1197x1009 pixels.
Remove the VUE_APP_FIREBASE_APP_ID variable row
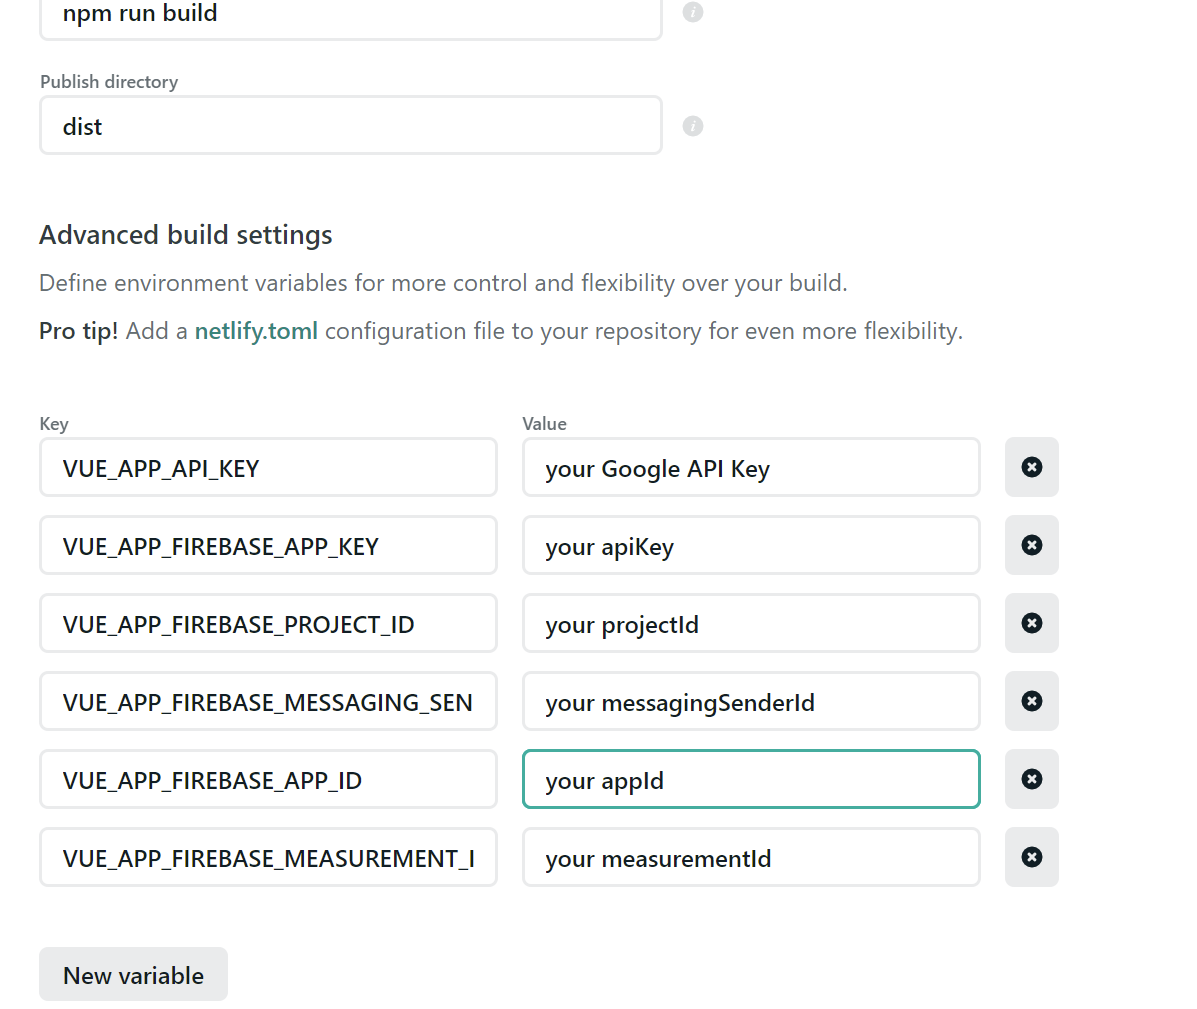click(1031, 779)
